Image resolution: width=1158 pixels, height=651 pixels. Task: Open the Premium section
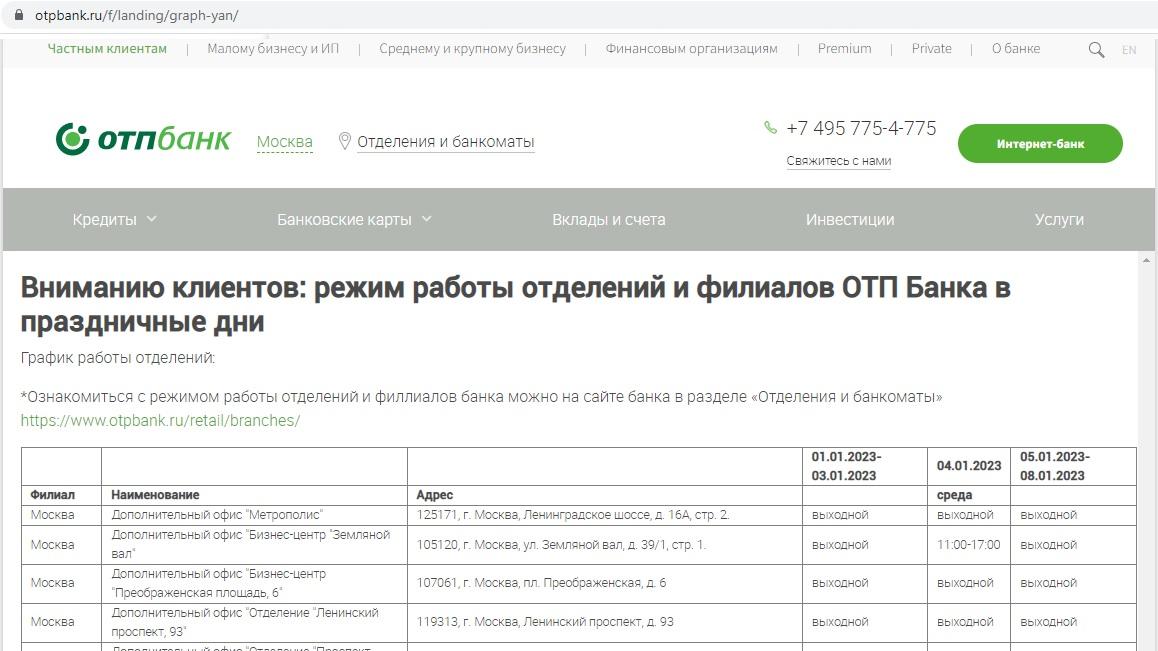pos(844,49)
